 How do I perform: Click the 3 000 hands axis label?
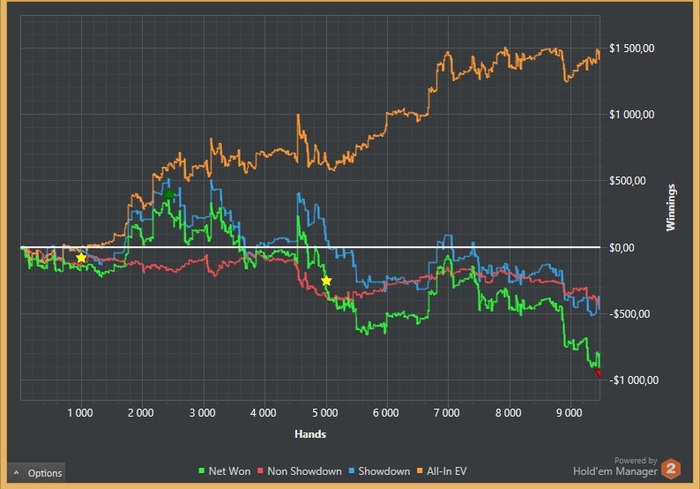(202, 413)
